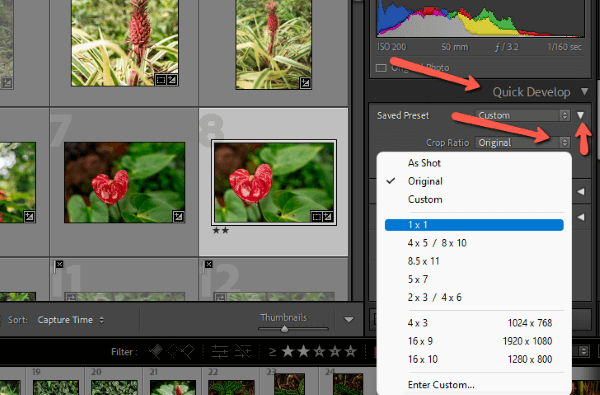
Task: Set filter rating to three stars
Action: coord(319,351)
